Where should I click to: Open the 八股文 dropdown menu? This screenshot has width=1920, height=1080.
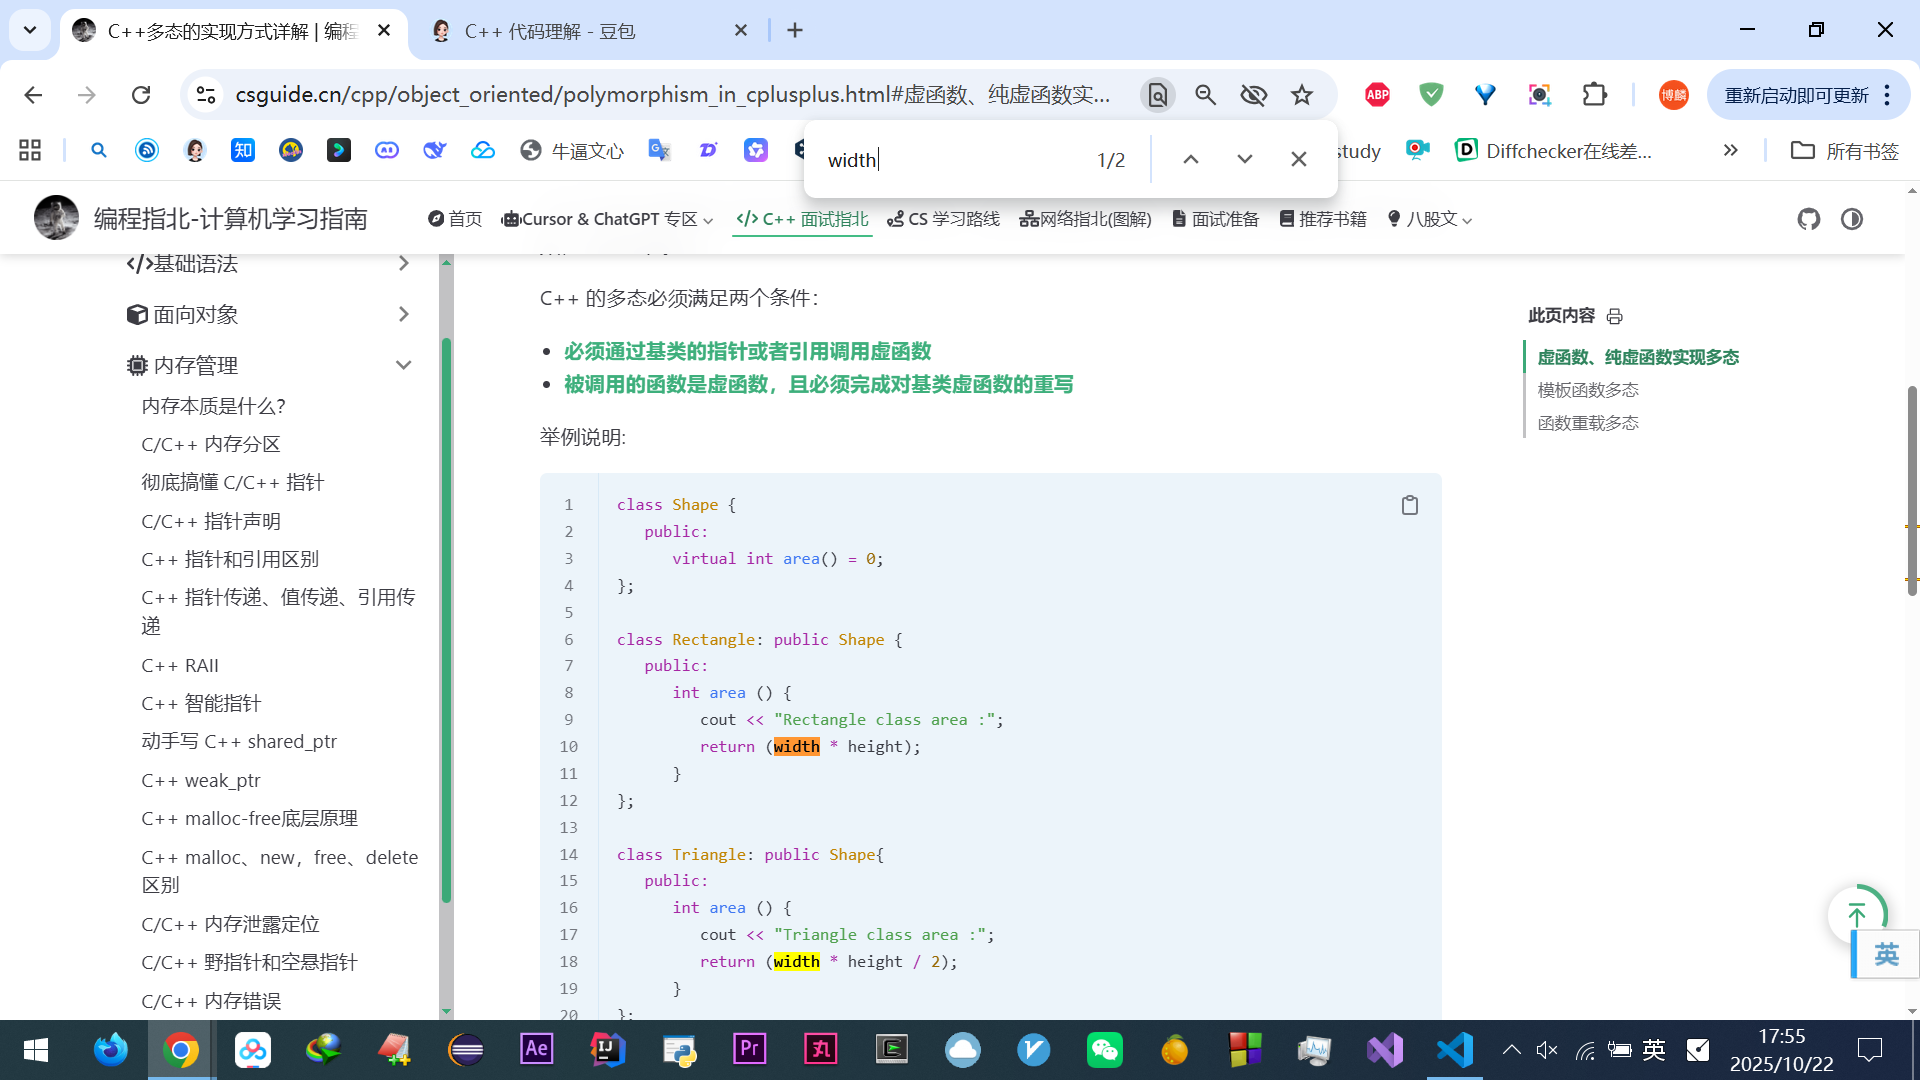1430,219
